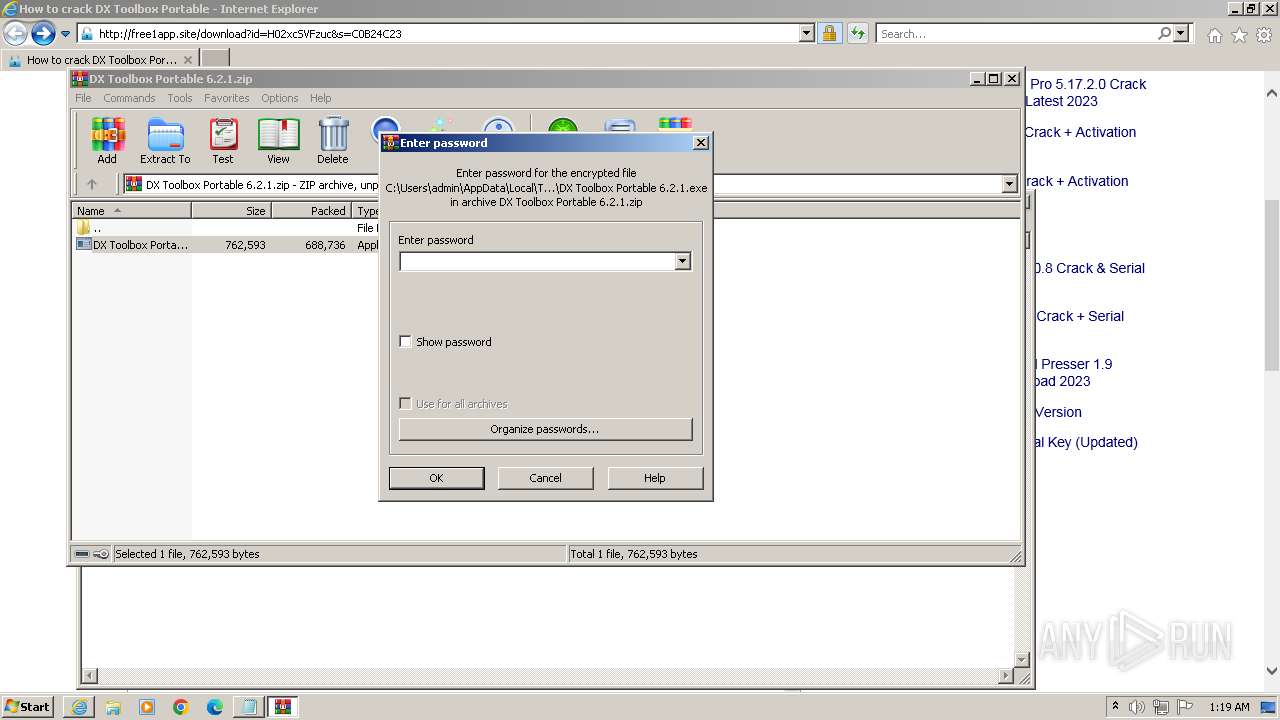Click the drive icon in WinRAR status bar
The height and width of the screenshot is (720, 1280).
82,554
